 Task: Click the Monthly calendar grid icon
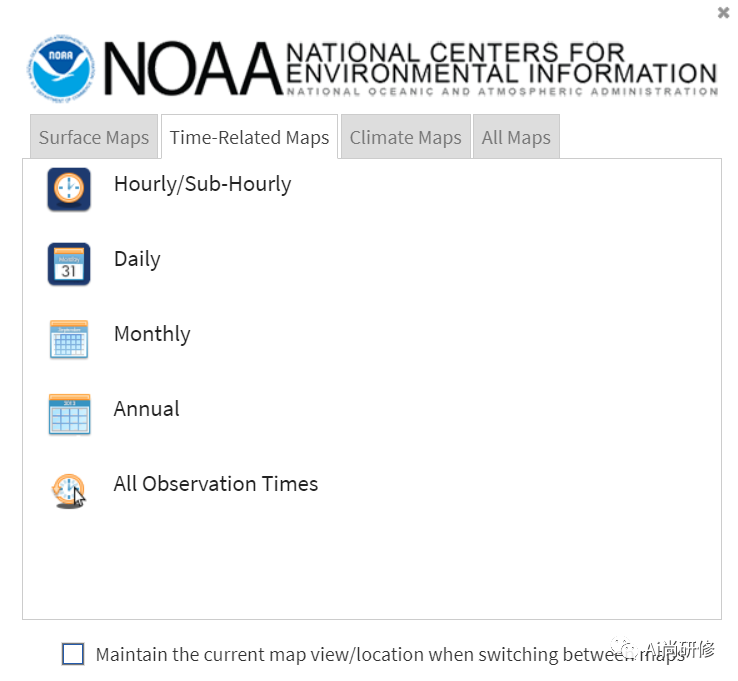click(x=69, y=339)
